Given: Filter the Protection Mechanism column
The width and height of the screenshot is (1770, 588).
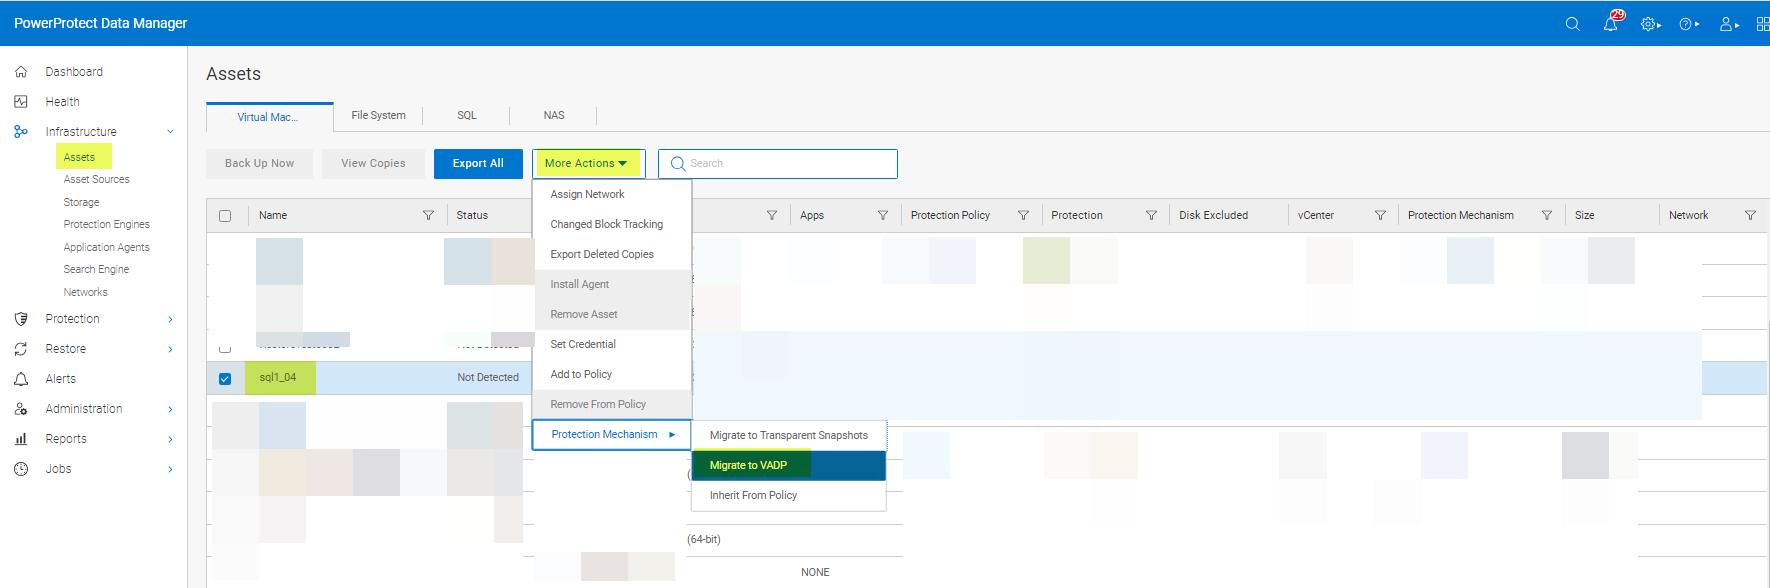Looking at the screenshot, I should coord(1547,215).
